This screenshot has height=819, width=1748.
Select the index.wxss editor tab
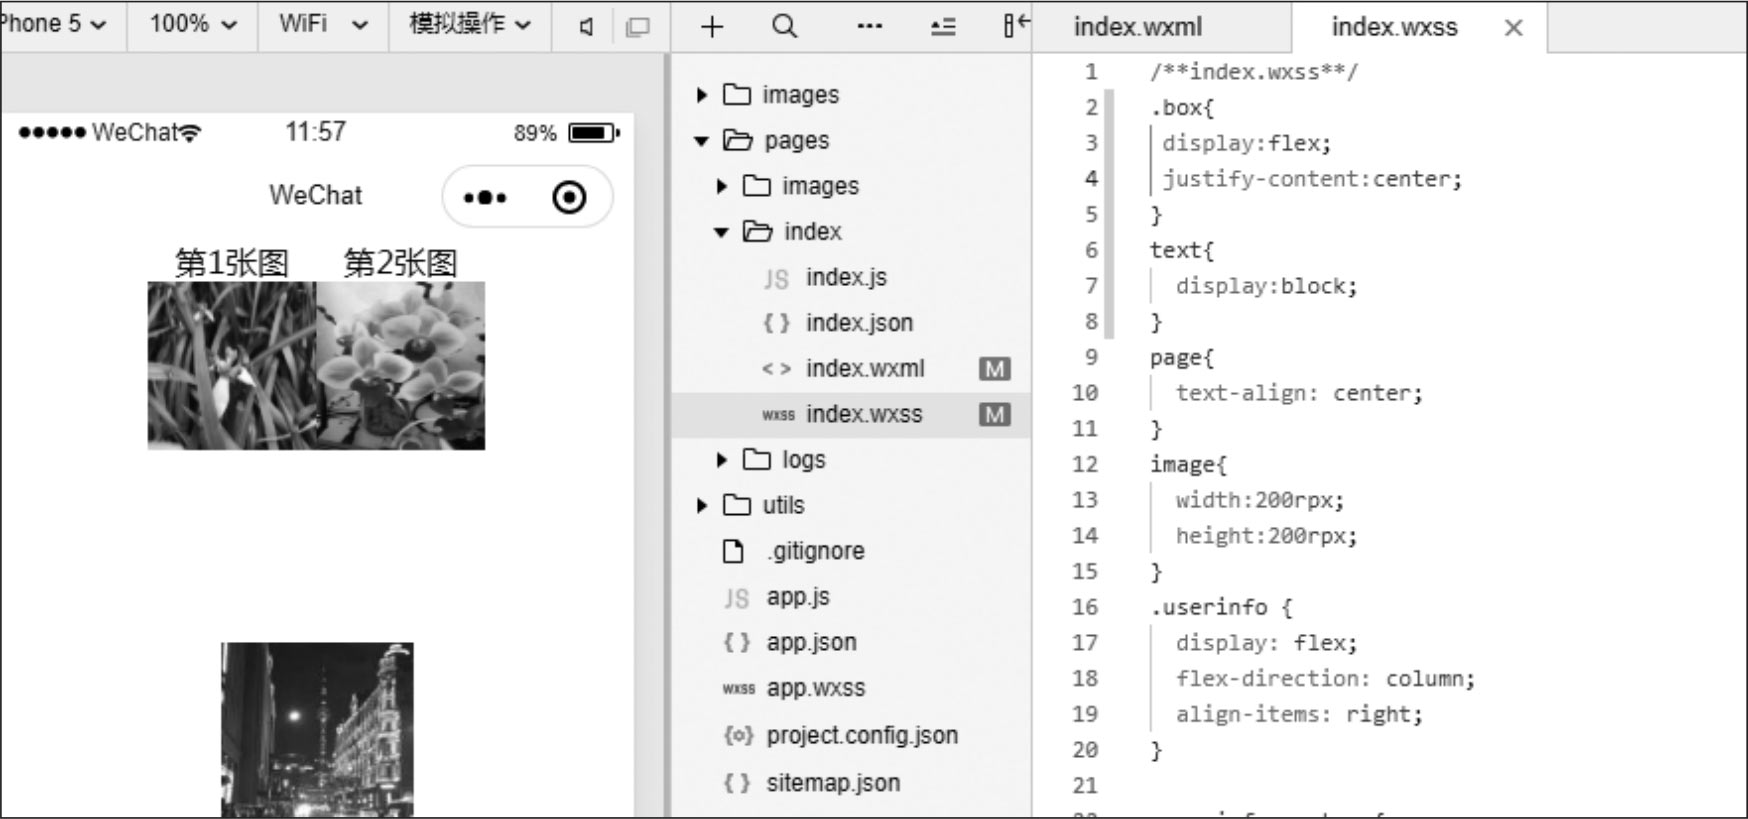pos(1394,27)
